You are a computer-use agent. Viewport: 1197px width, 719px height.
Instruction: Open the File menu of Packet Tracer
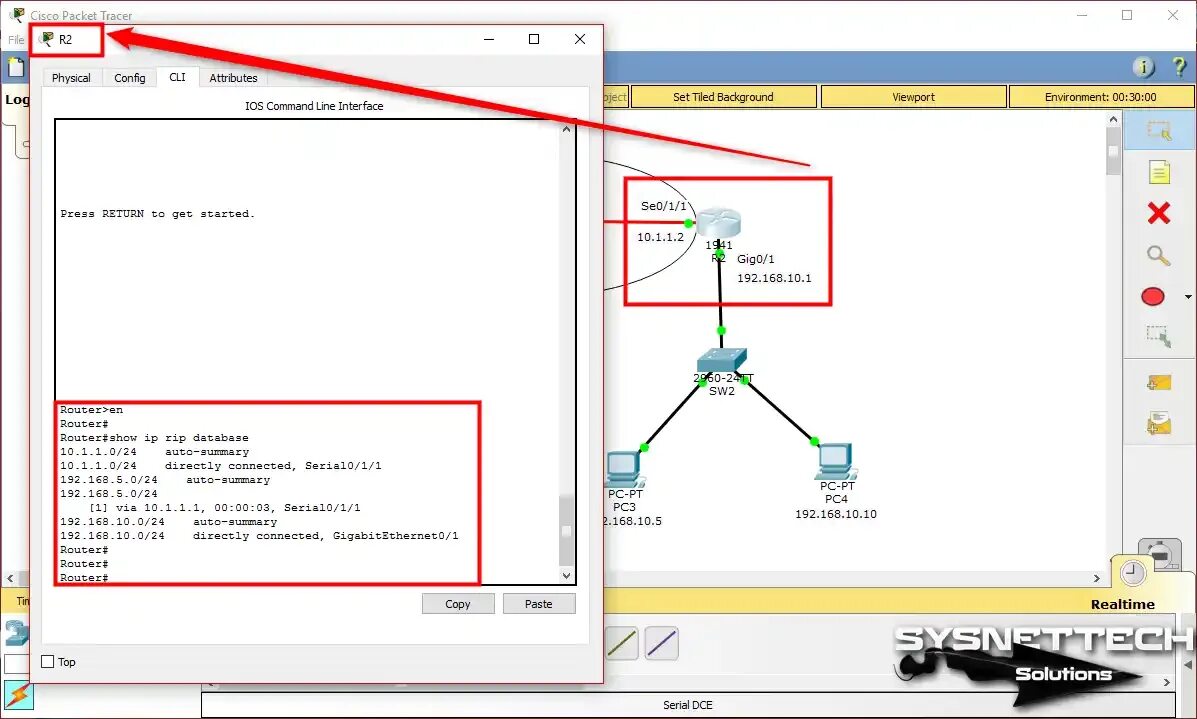click(x=16, y=40)
